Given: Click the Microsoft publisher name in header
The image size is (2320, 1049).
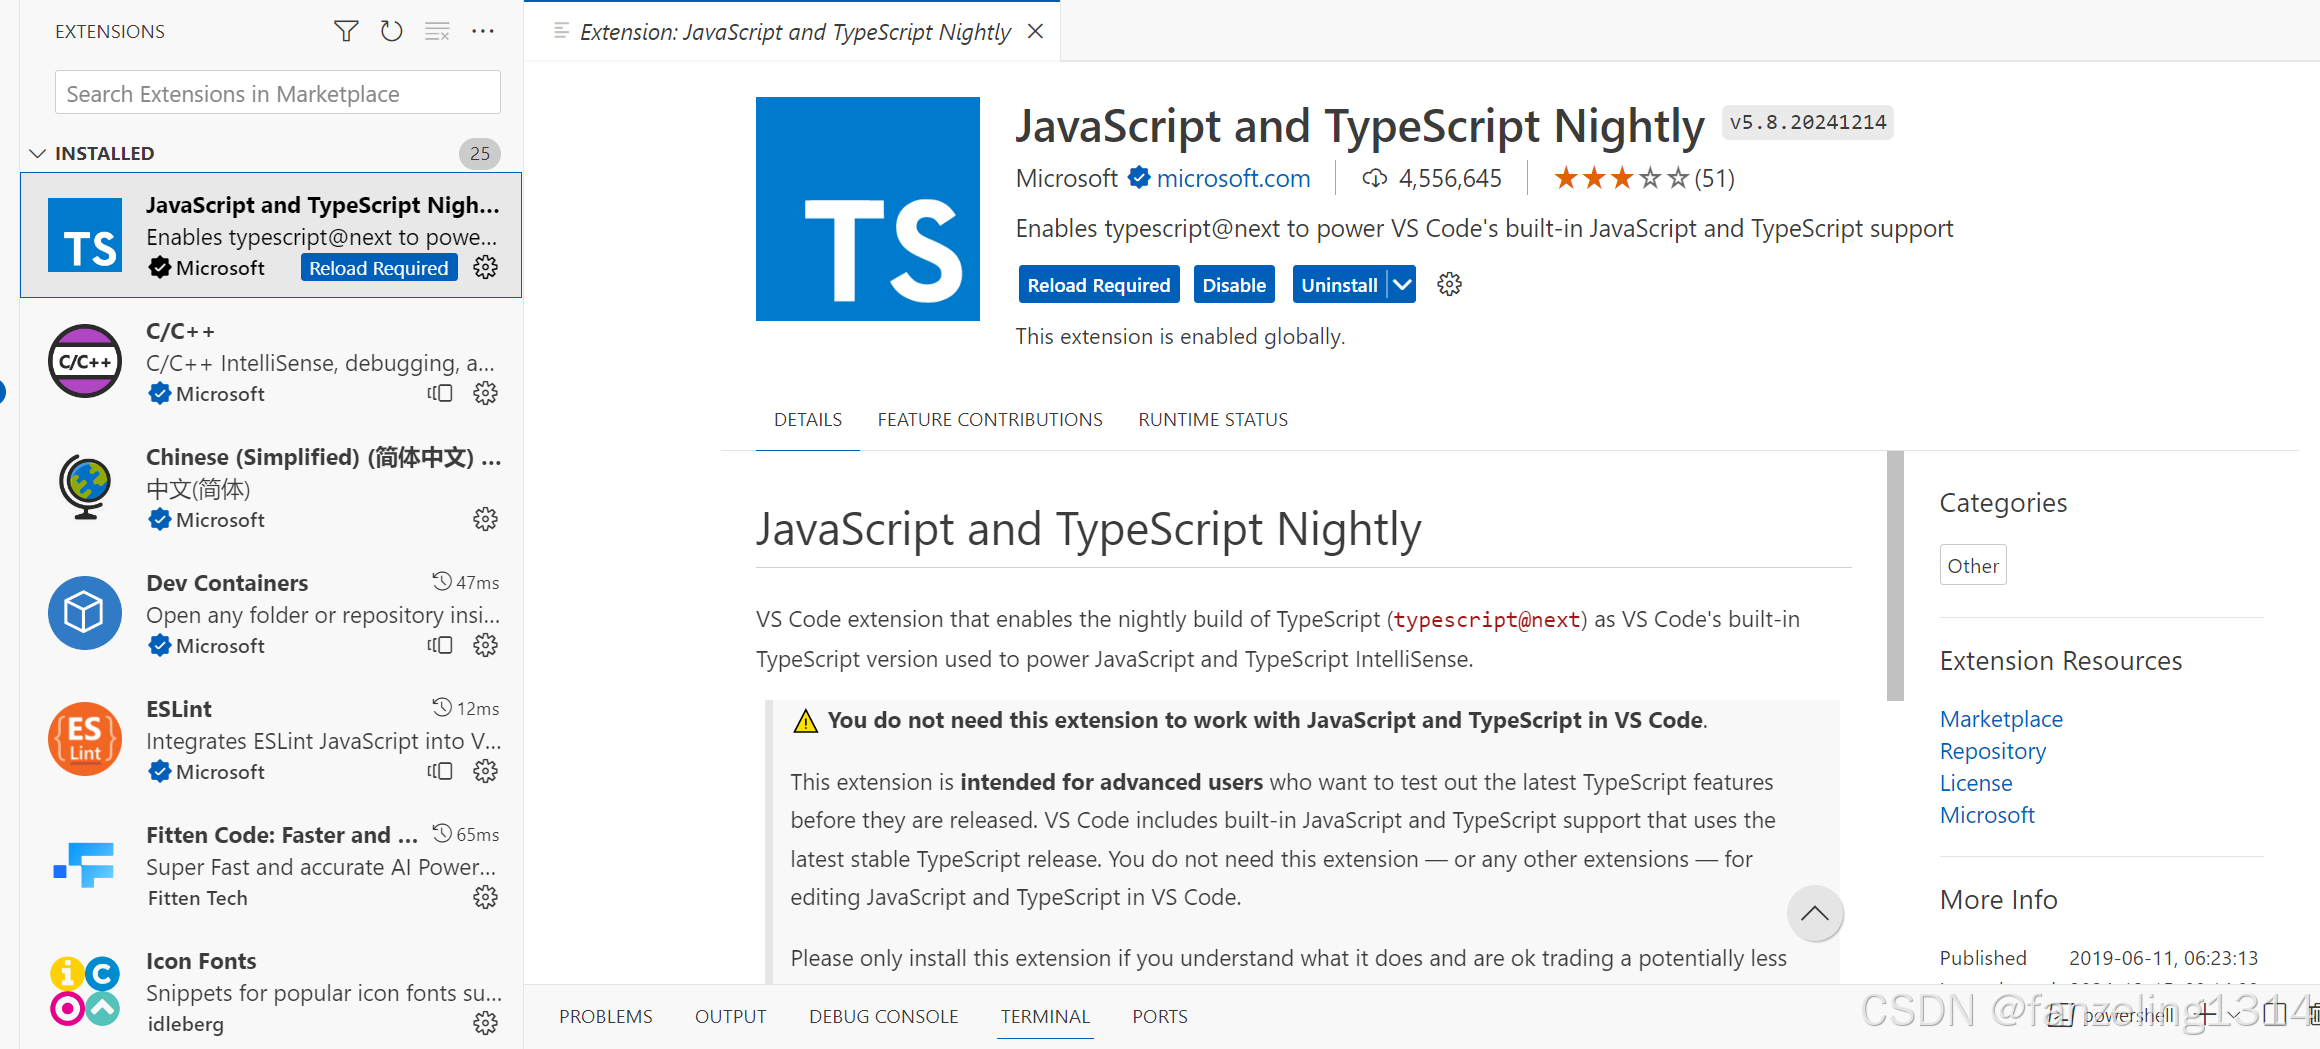Looking at the screenshot, I should [1066, 178].
